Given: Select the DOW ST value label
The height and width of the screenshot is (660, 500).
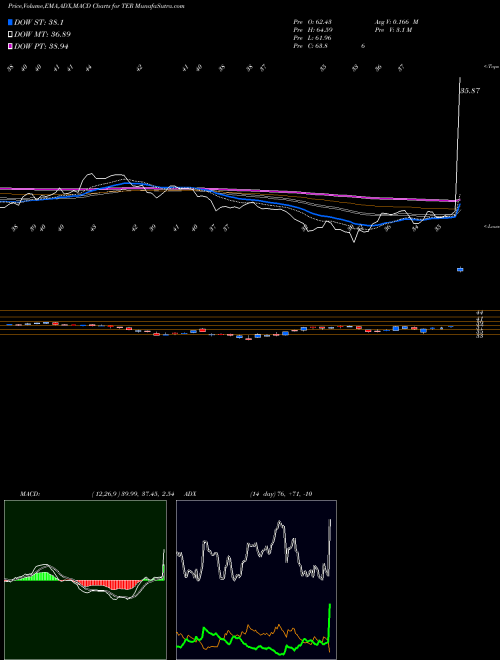Looking at the screenshot, I should pos(39,23).
